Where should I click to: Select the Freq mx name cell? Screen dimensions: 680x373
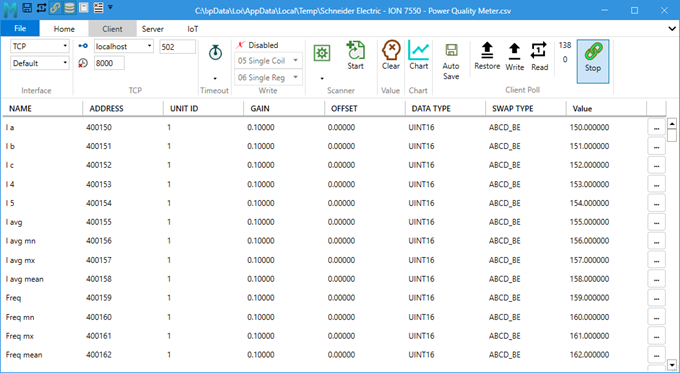(20, 336)
